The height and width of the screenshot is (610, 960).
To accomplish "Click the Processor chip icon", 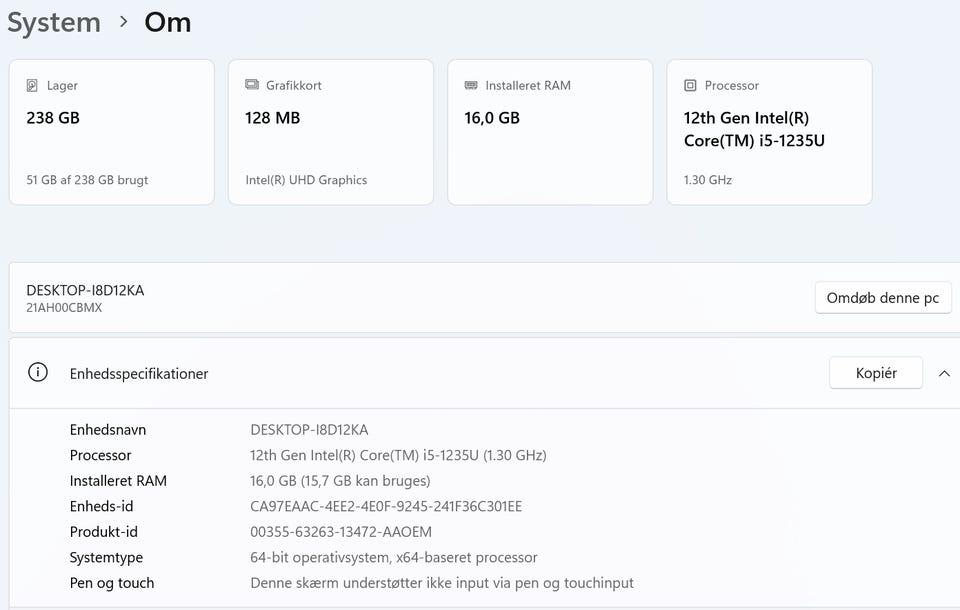I will click(690, 86).
